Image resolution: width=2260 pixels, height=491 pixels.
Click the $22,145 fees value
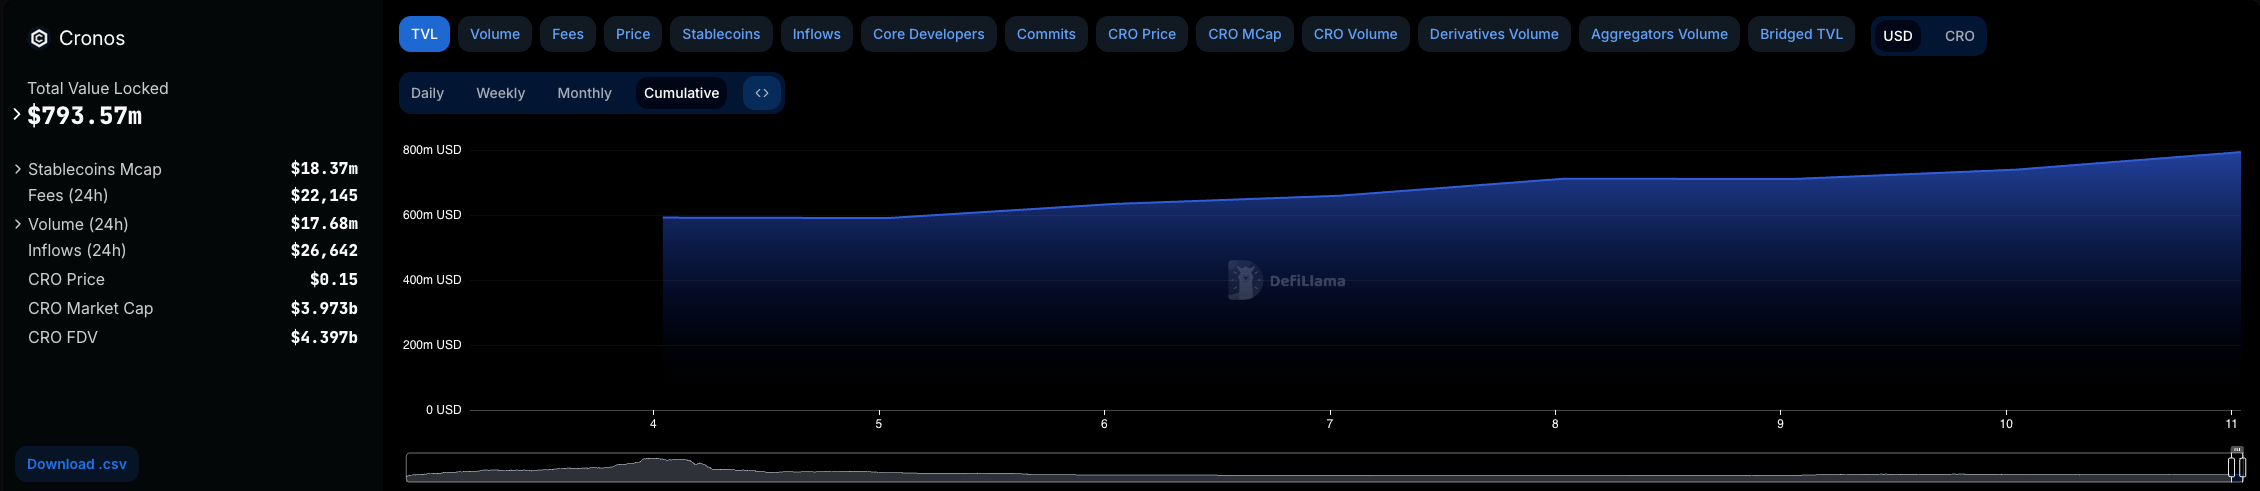324,195
